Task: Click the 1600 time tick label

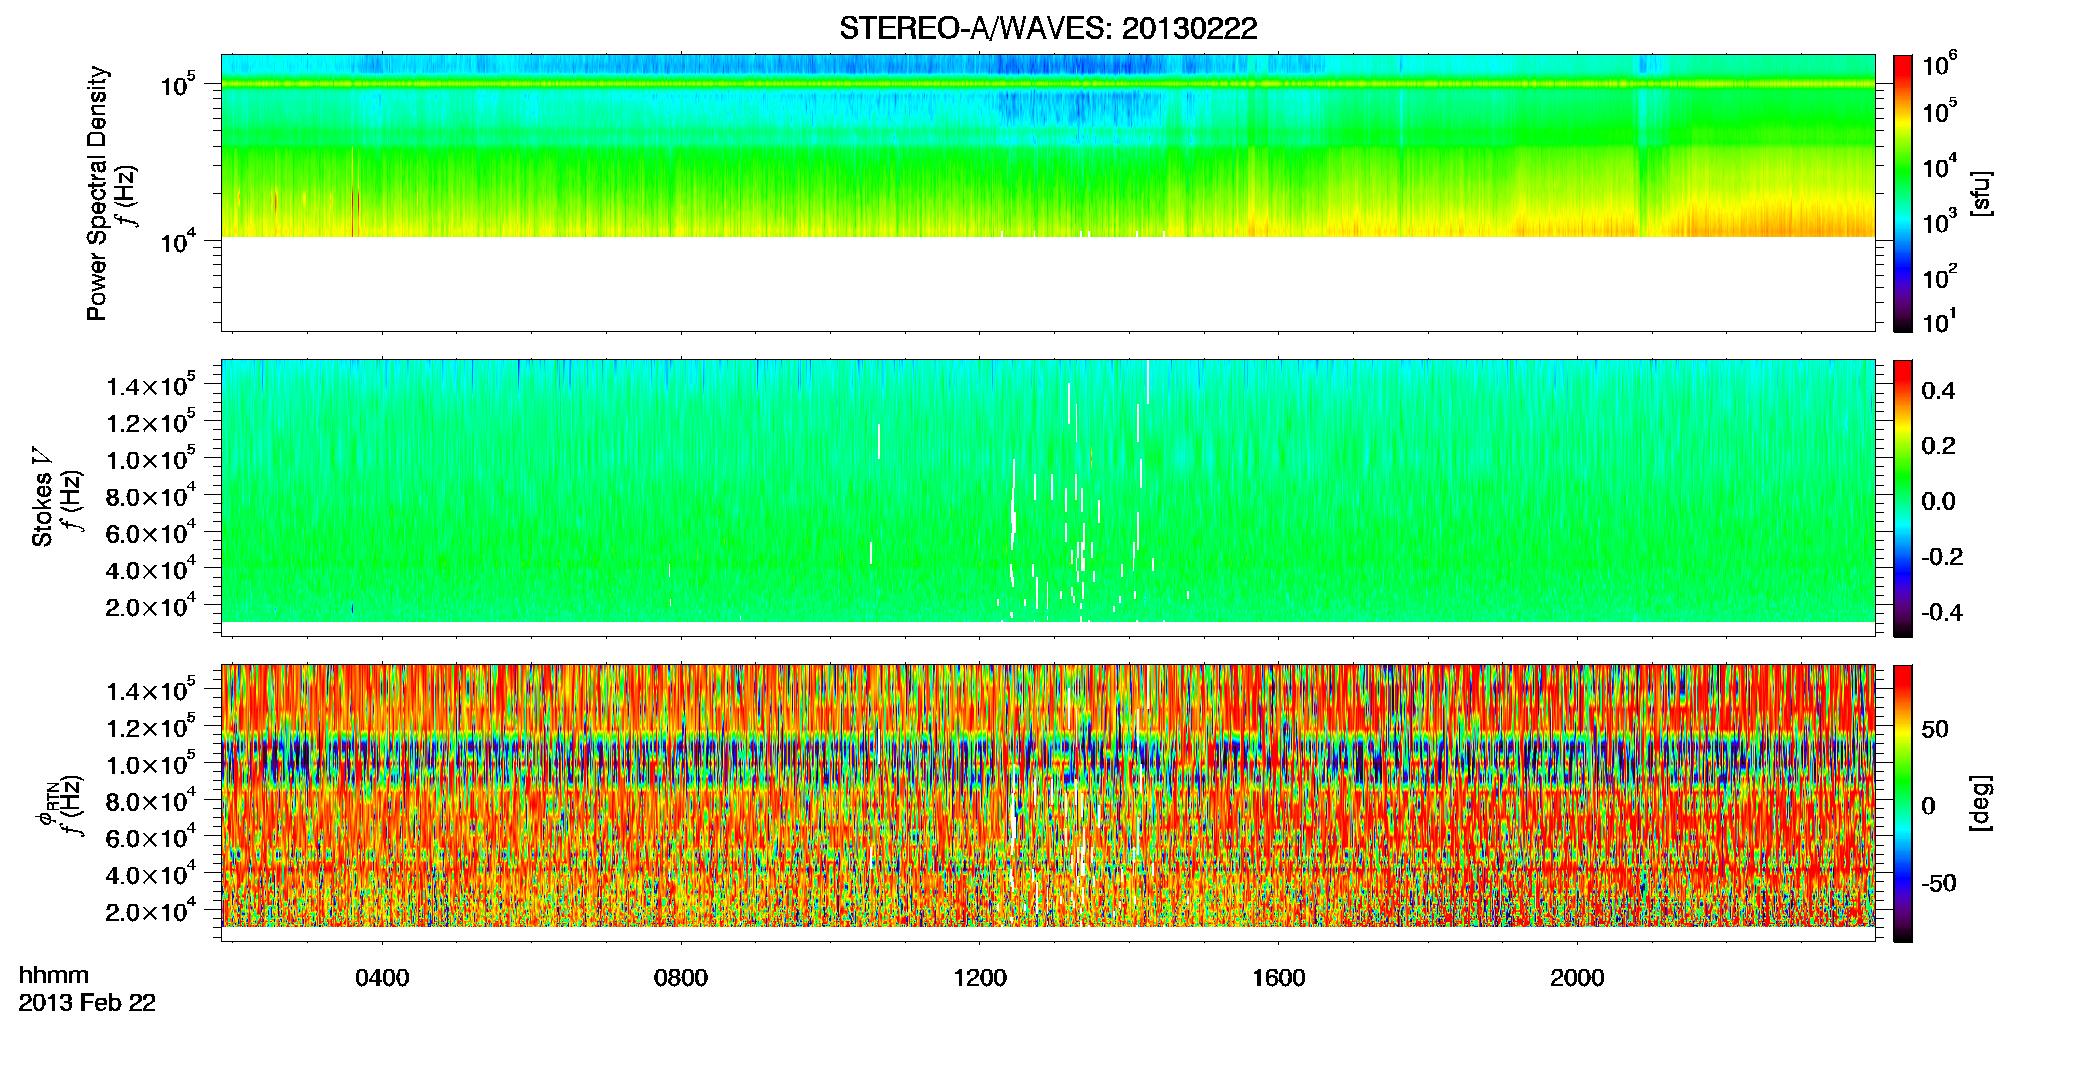Action: click(1279, 978)
